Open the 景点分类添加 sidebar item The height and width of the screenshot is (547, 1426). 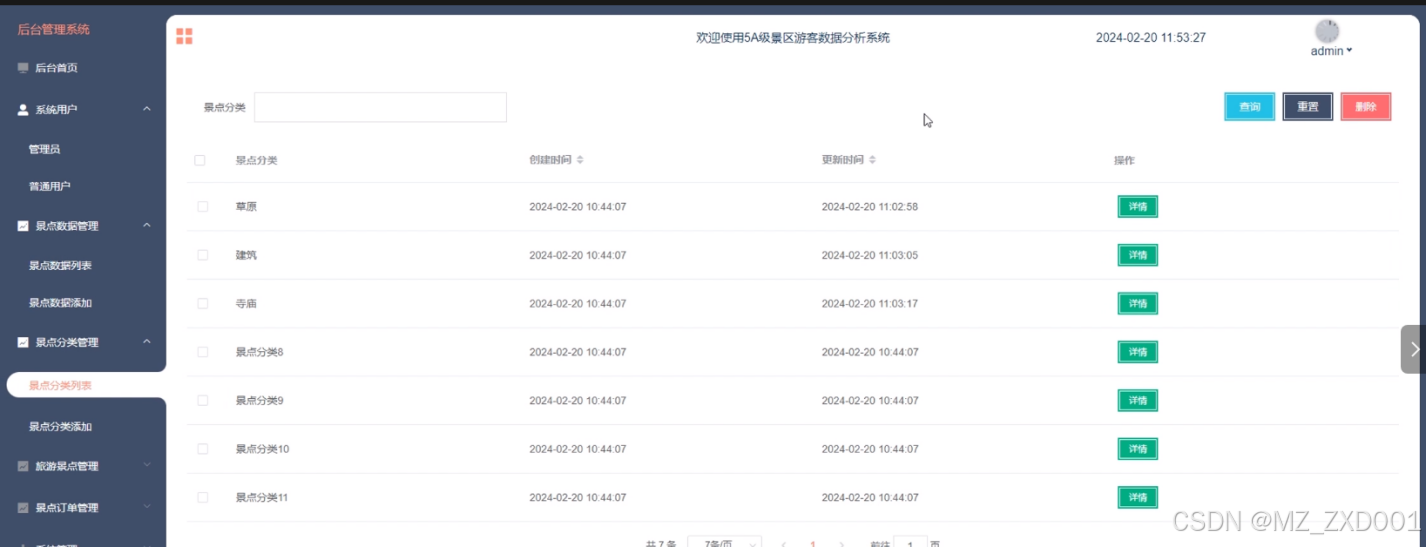(x=60, y=427)
